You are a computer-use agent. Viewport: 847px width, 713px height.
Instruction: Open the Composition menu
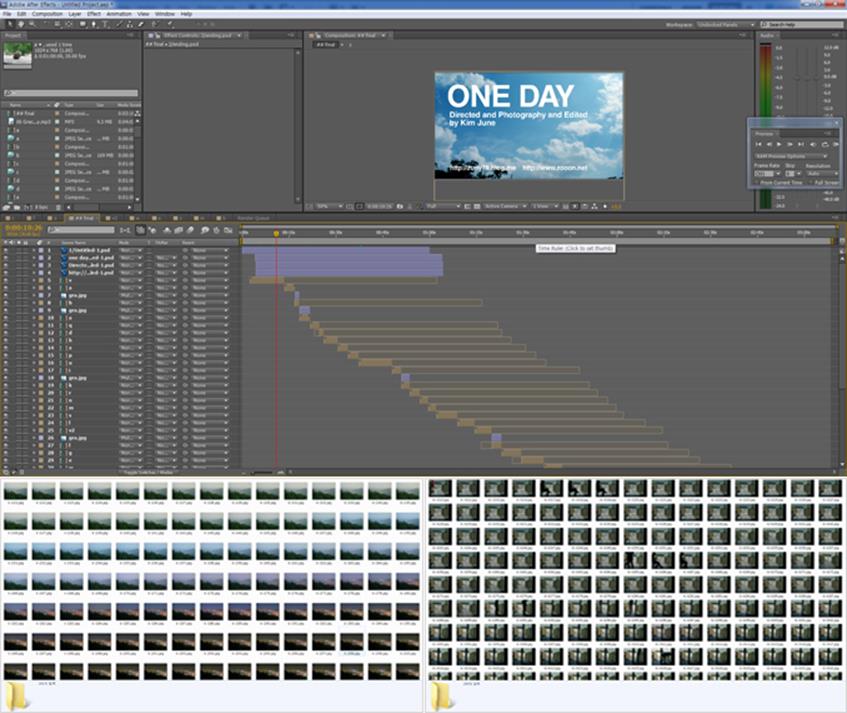pyautogui.click(x=48, y=14)
